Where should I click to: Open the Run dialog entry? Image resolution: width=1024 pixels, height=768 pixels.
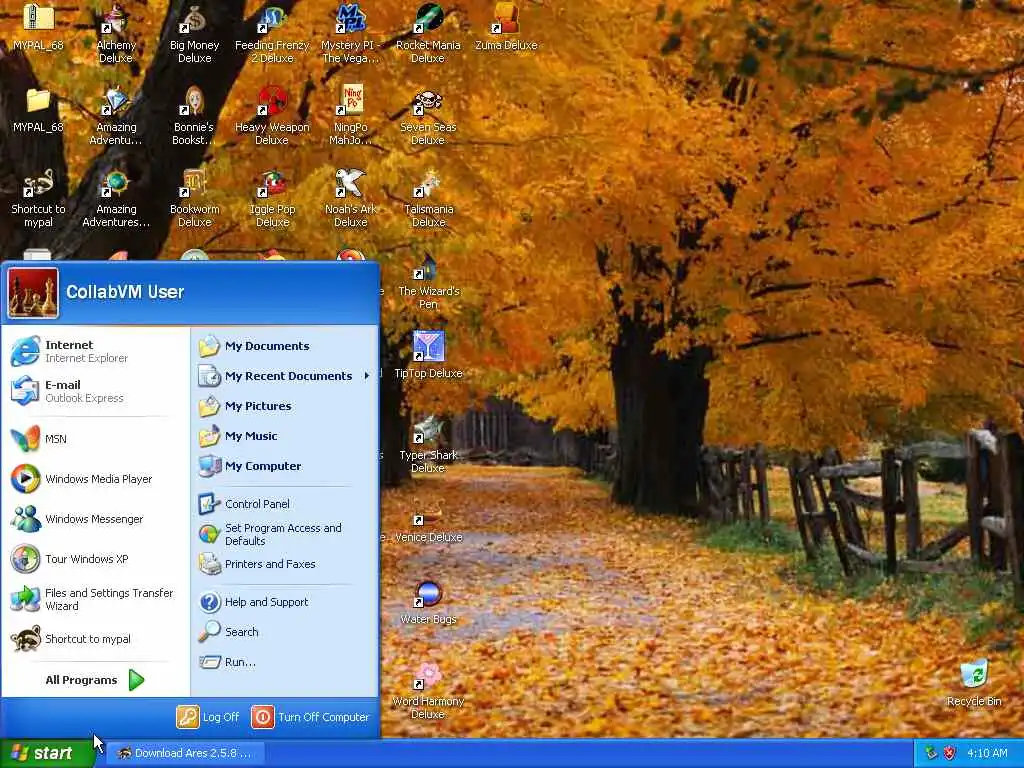click(x=285, y=662)
